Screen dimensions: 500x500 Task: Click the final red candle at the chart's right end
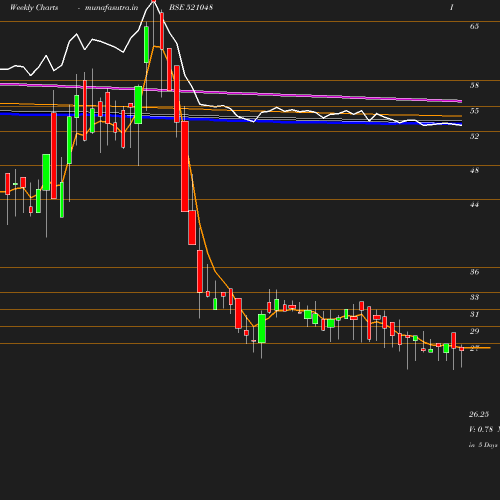(x=462, y=349)
